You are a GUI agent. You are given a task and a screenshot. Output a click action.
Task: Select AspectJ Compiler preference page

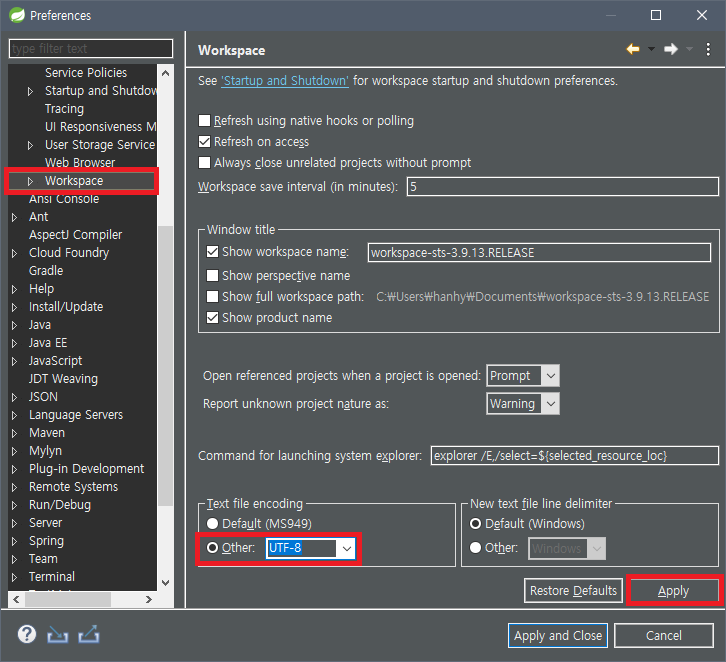point(75,235)
